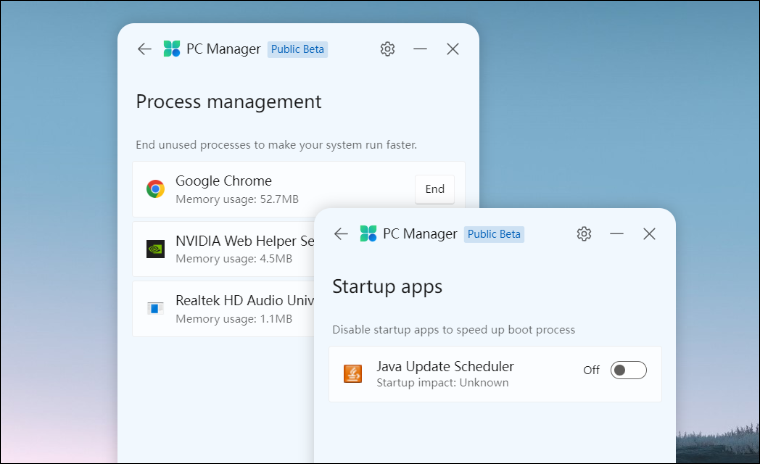This screenshot has width=760, height=464.
Task: Toggle Java Update Scheduler startup switch
Action: (x=629, y=370)
